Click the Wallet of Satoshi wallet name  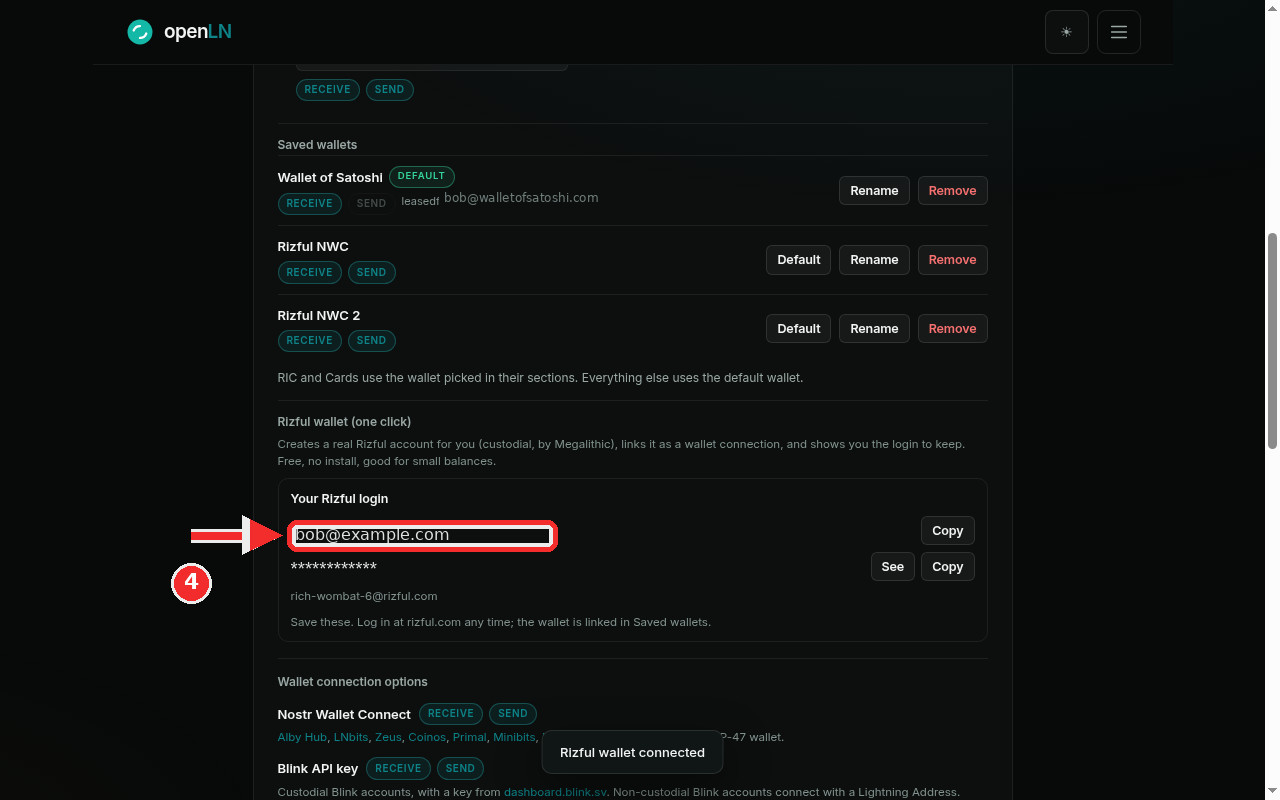pos(330,178)
